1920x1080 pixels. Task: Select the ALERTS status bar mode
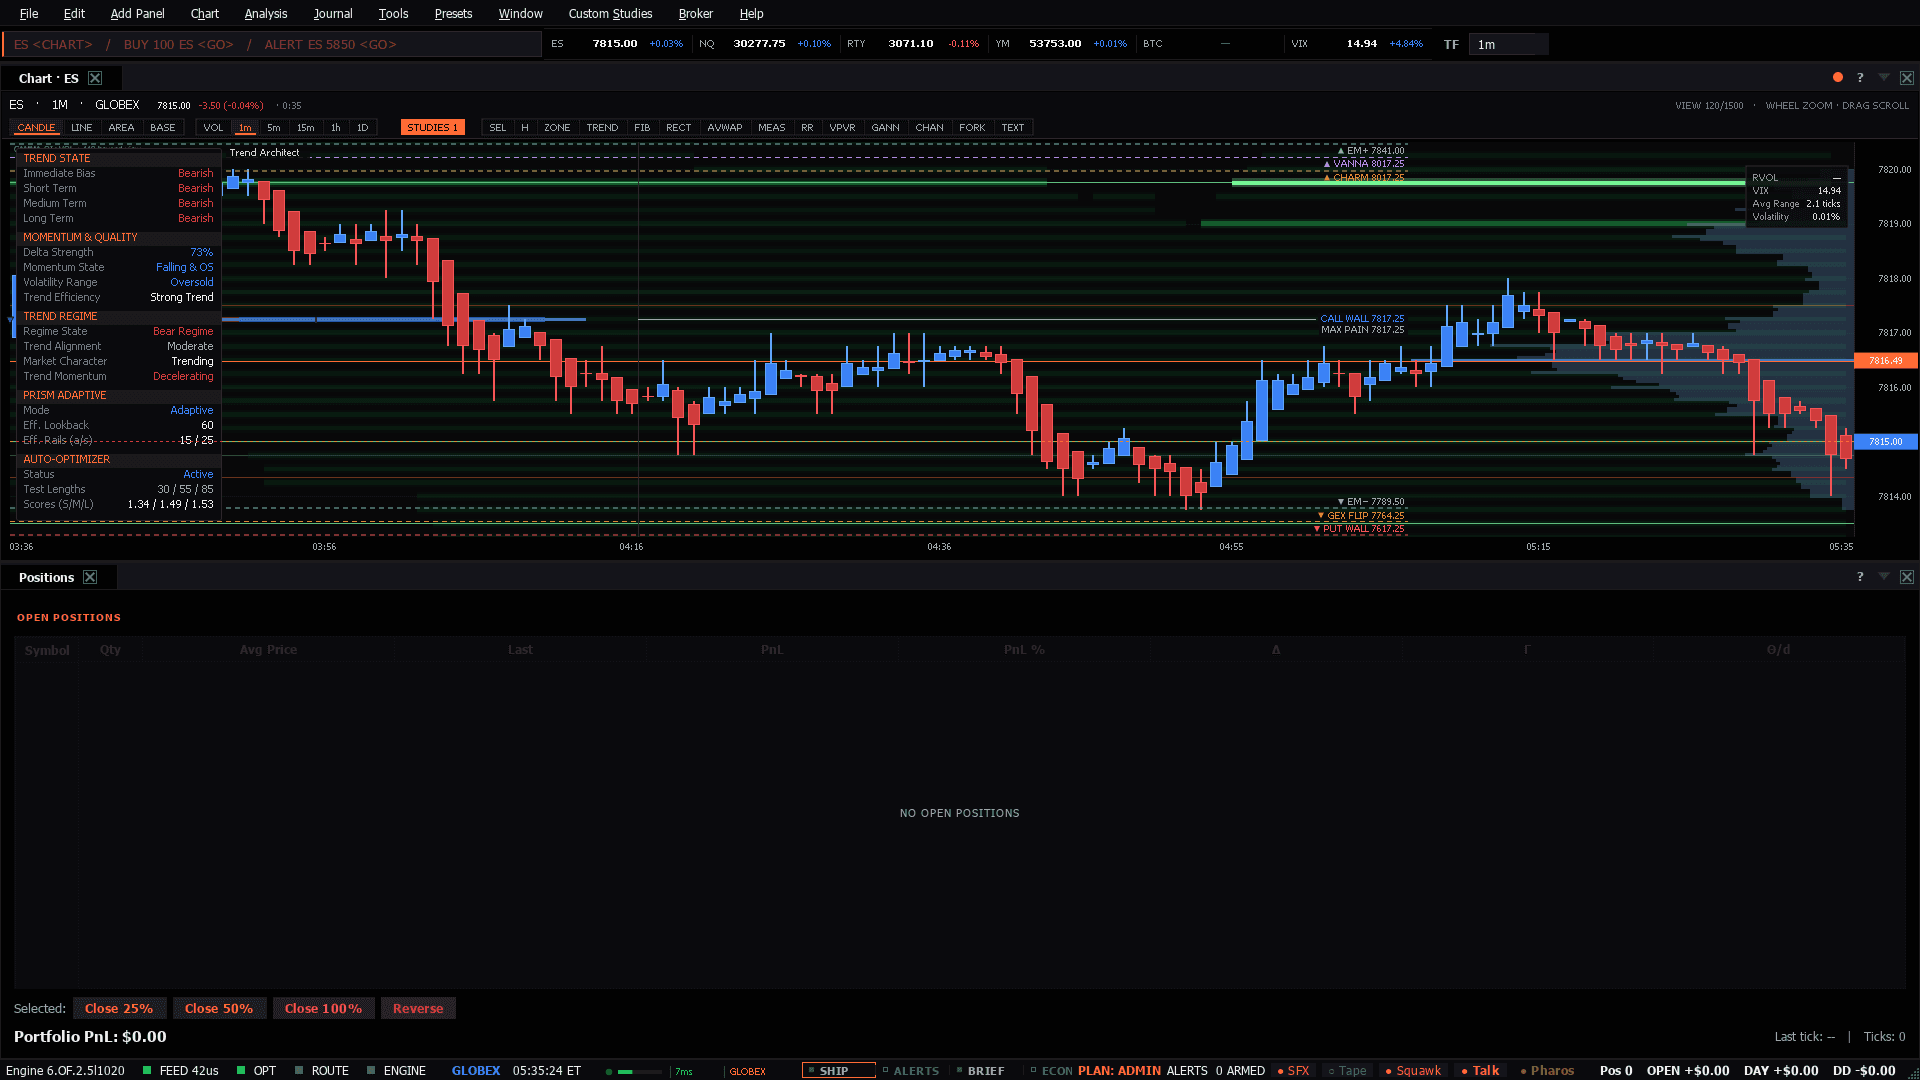[x=911, y=1070]
